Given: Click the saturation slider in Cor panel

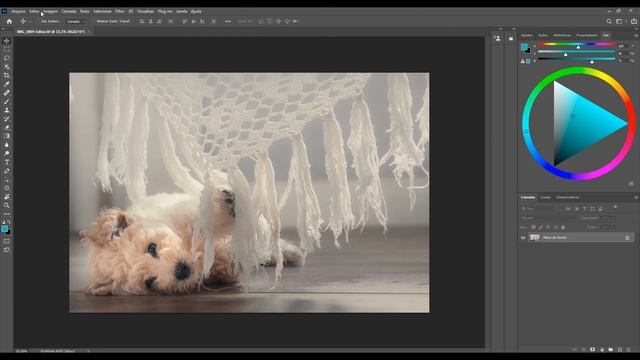Looking at the screenshot, I should (x=576, y=51).
